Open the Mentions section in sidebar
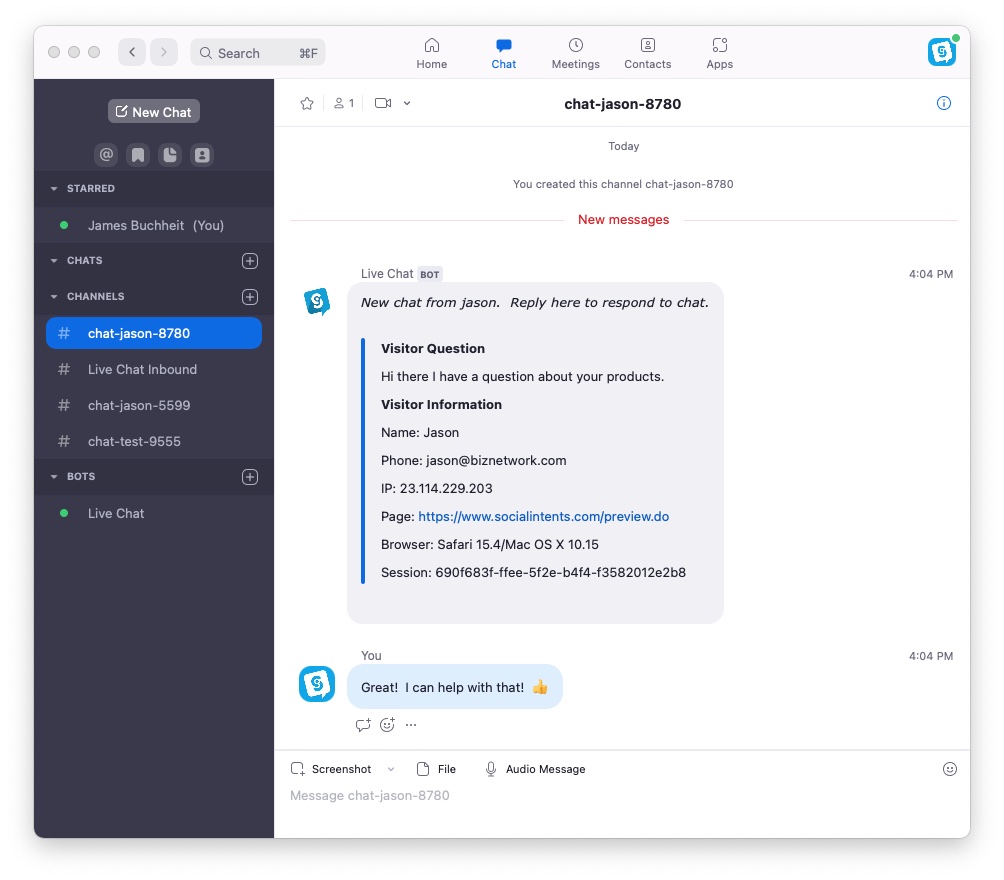 pyautogui.click(x=106, y=155)
